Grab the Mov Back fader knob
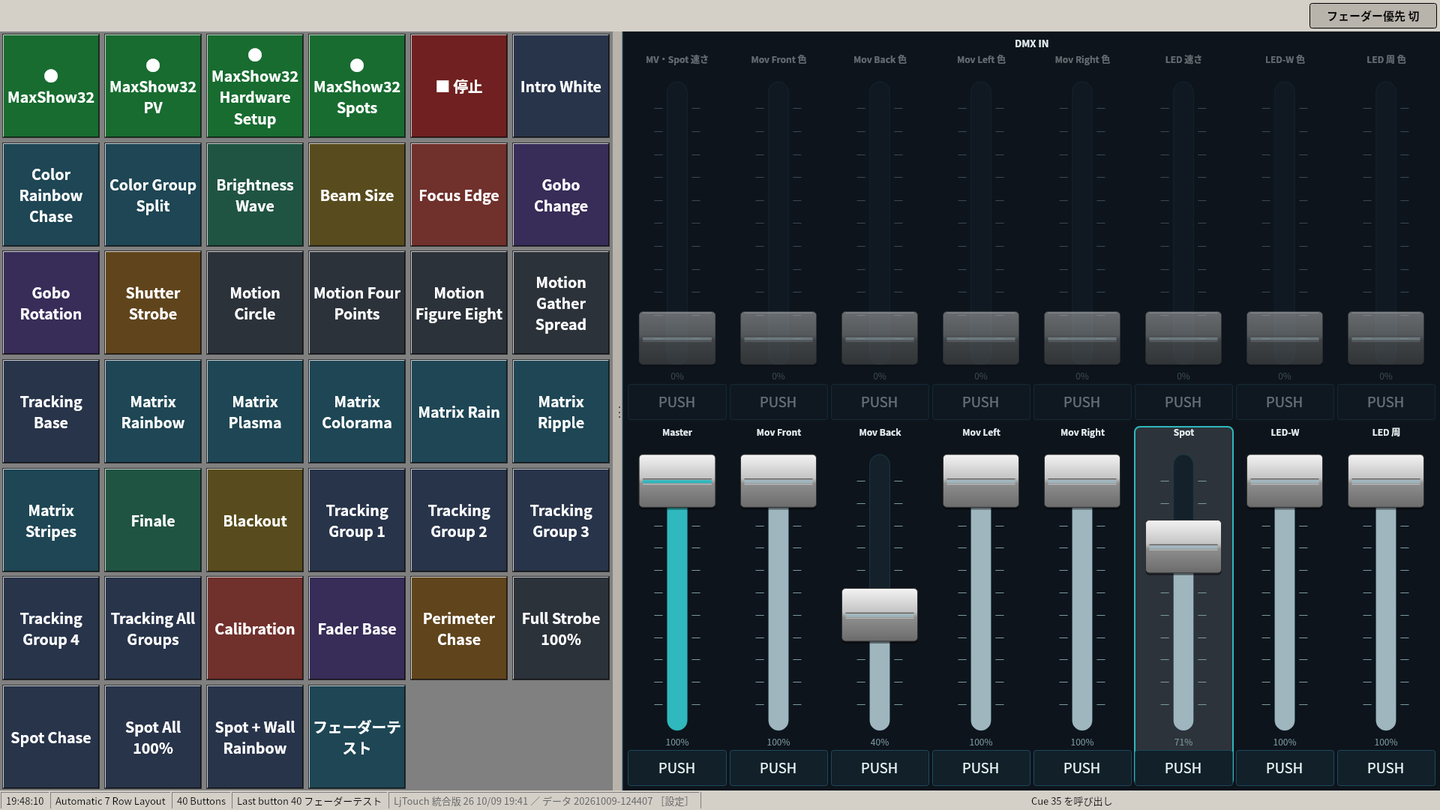Image resolution: width=1440 pixels, height=810 pixels. tap(879, 615)
